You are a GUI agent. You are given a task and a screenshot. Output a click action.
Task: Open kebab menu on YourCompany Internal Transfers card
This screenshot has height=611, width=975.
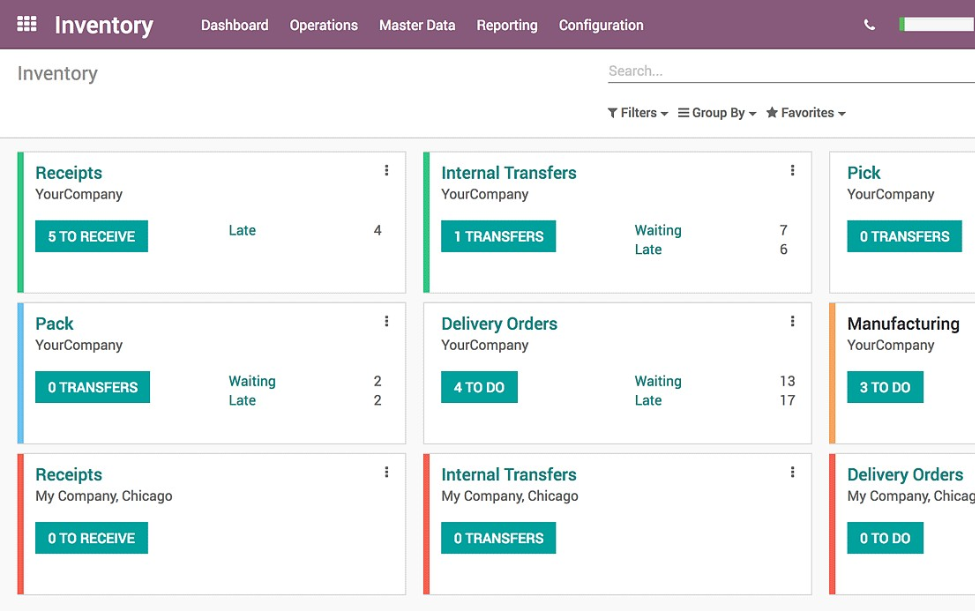click(x=792, y=170)
